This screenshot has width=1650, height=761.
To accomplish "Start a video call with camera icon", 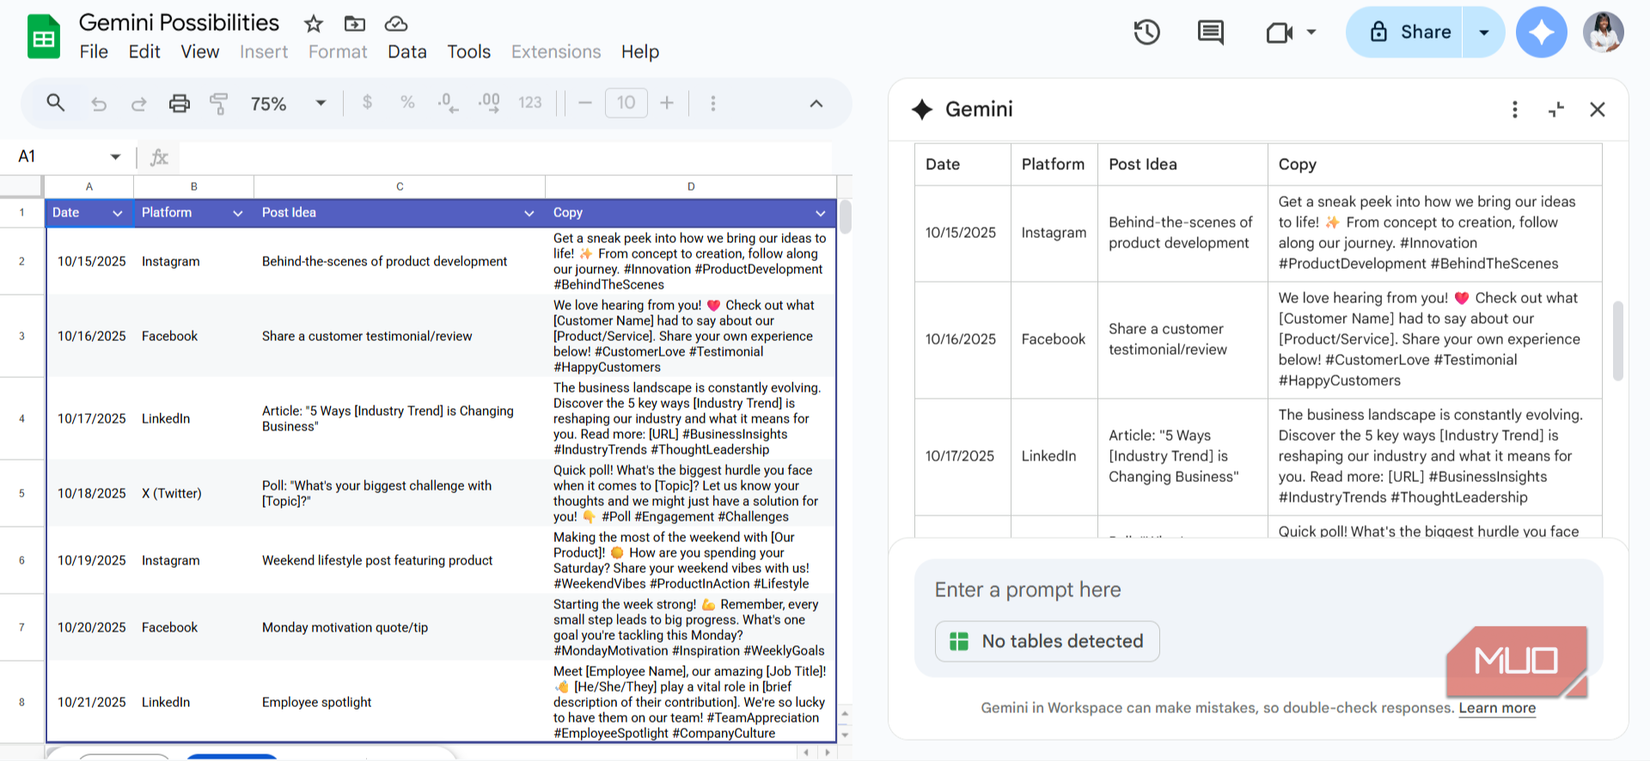I will [x=1279, y=32].
